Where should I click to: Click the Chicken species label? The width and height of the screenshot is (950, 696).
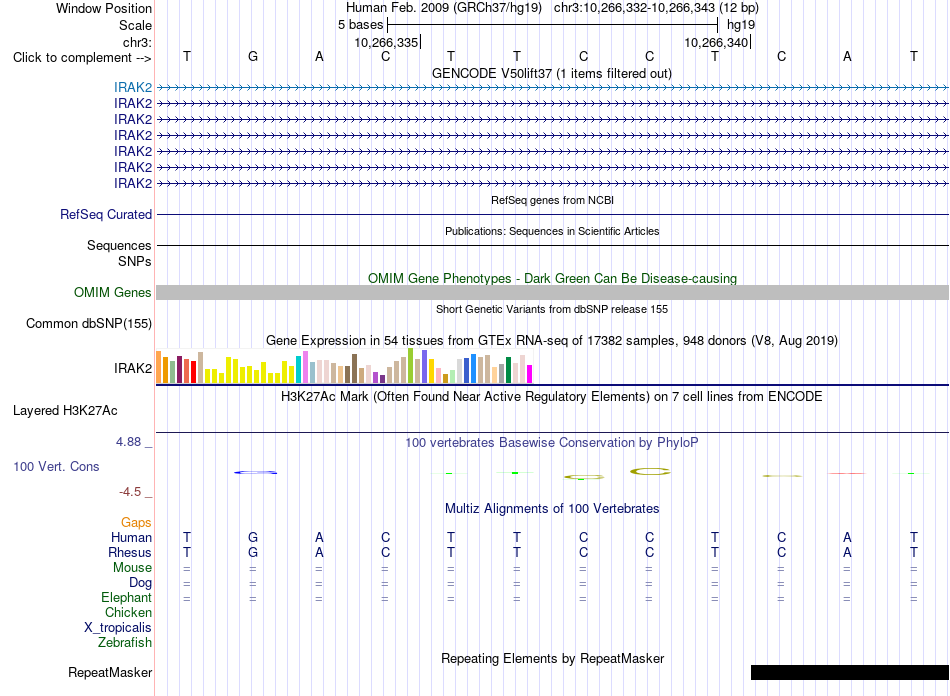[x=128, y=612]
